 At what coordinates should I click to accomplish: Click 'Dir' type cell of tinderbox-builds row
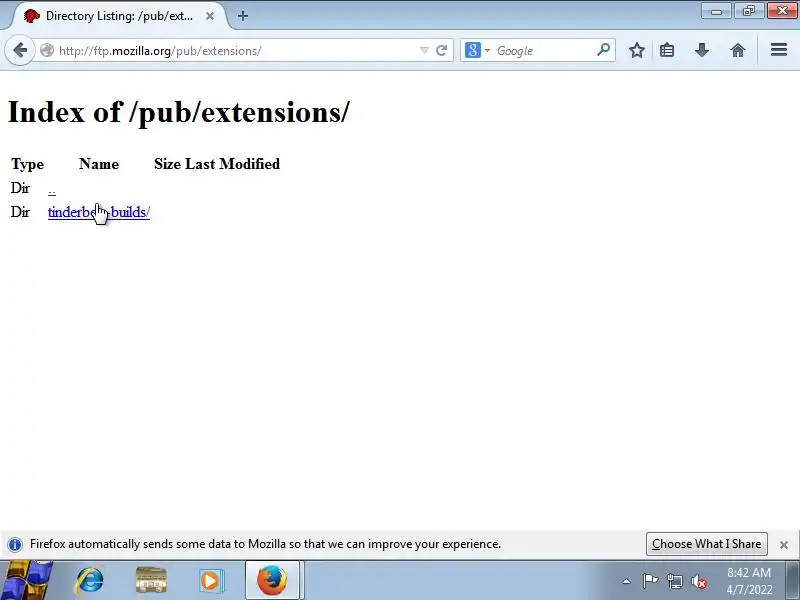tap(20, 212)
